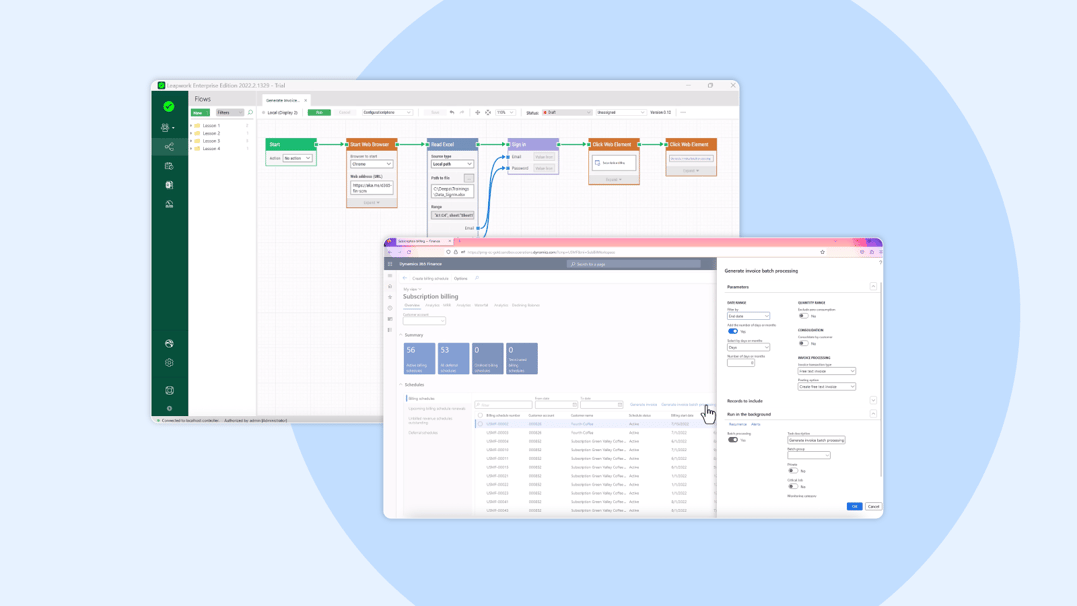Disable the Batch processing toggle

coord(733,439)
